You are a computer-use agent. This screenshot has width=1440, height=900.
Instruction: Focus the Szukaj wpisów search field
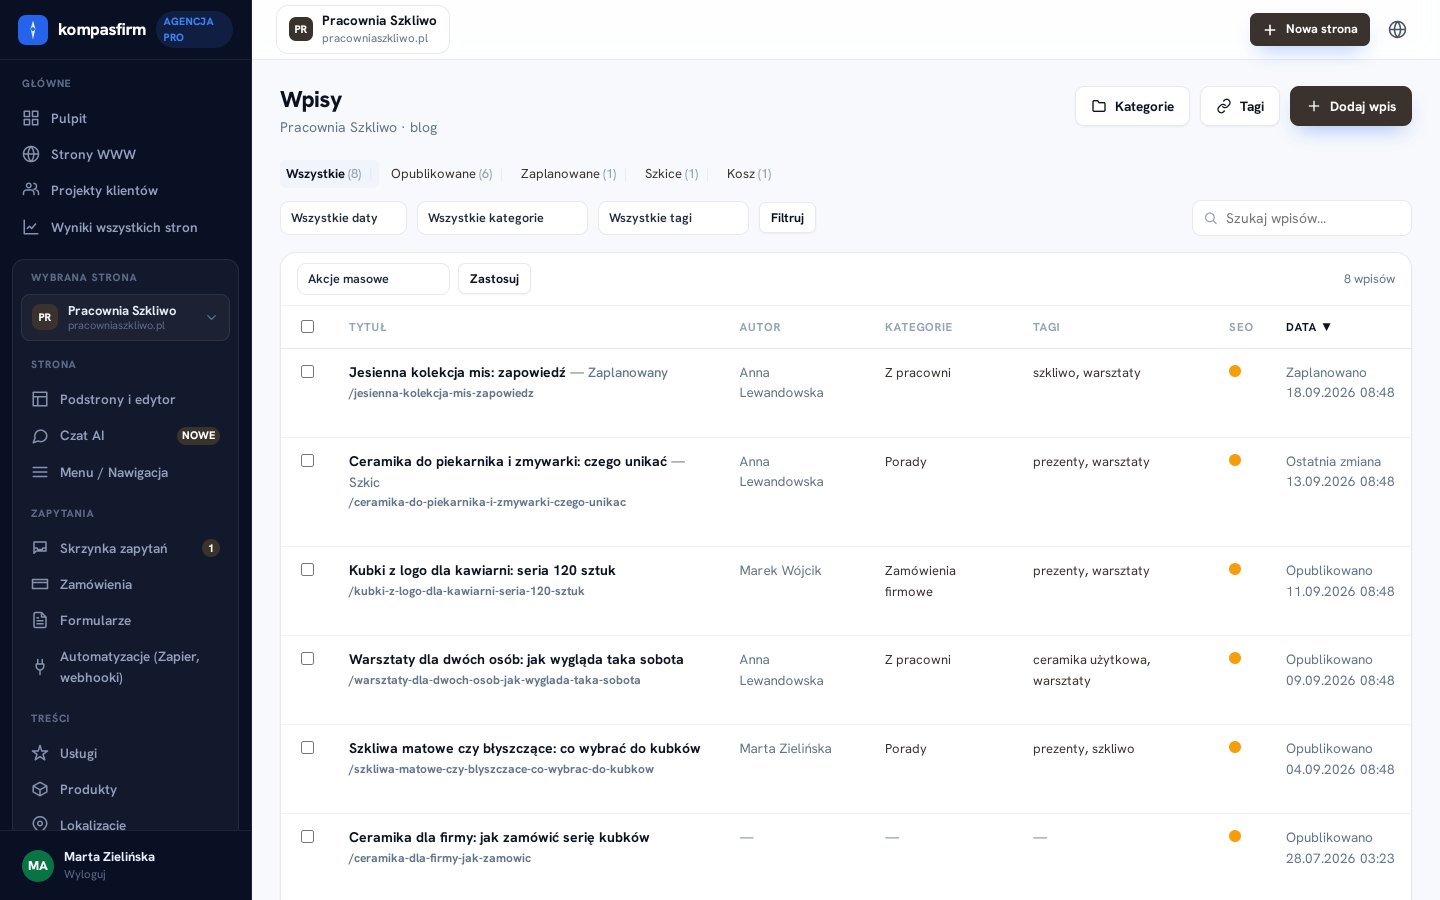(x=1302, y=218)
